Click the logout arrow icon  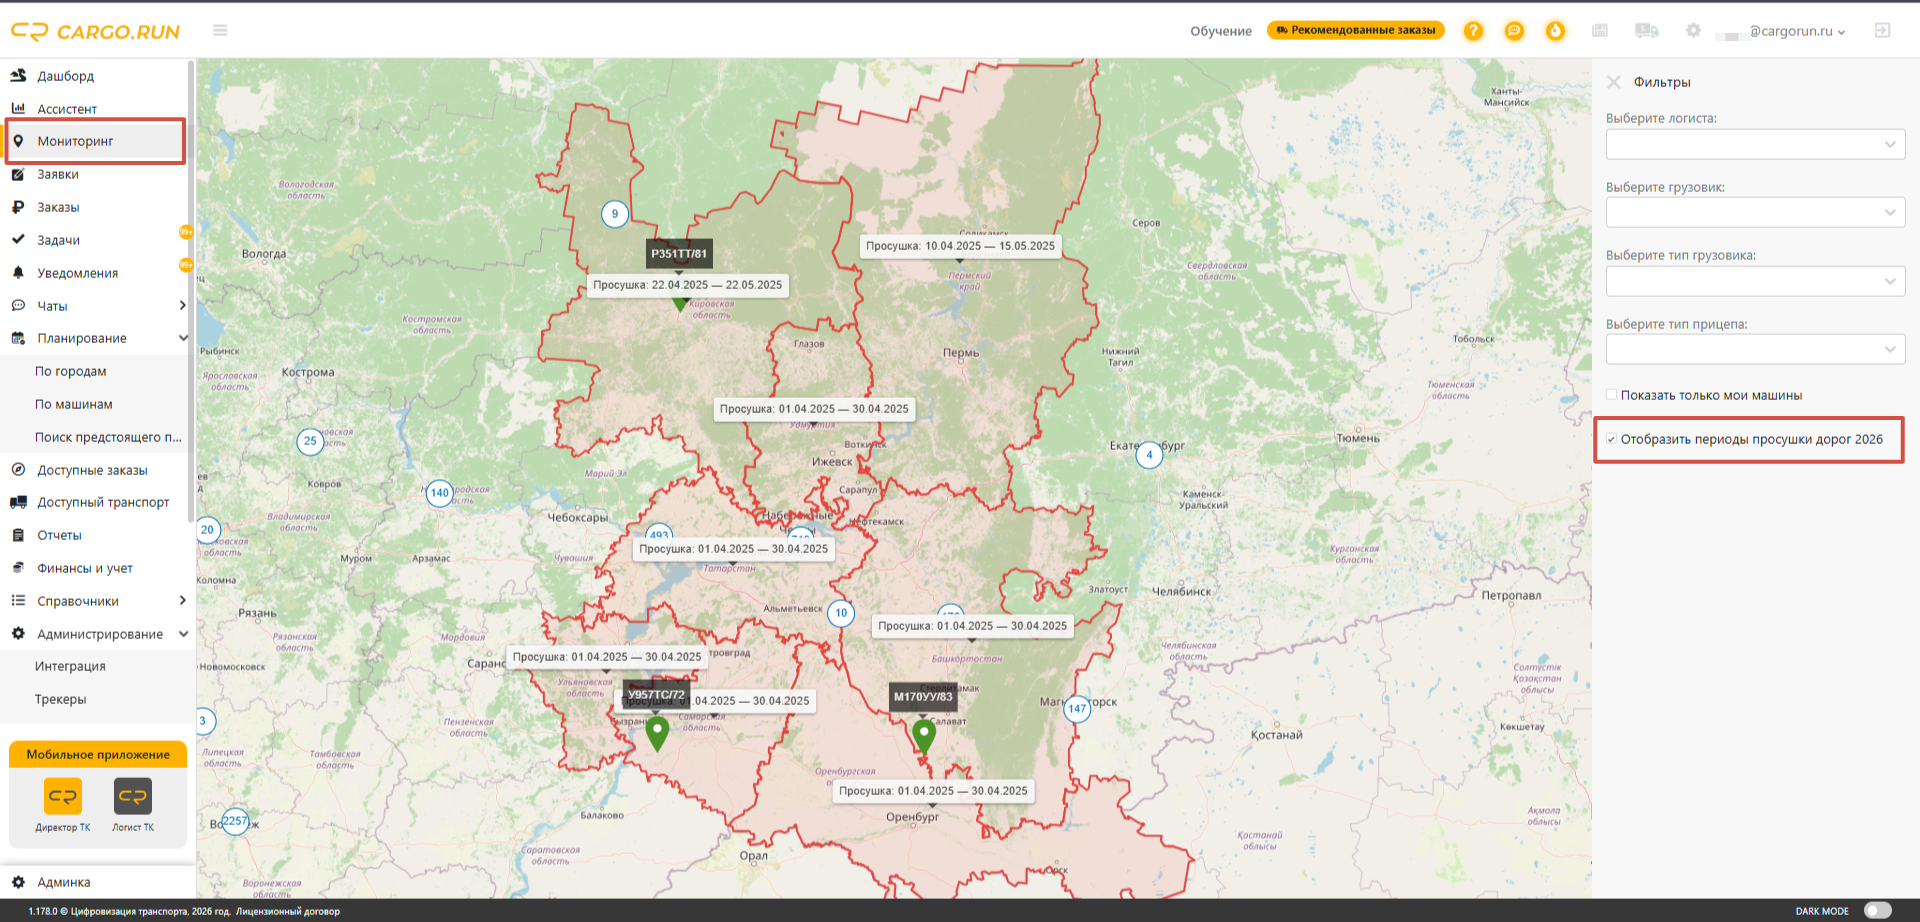click(x=1882, y=31)
